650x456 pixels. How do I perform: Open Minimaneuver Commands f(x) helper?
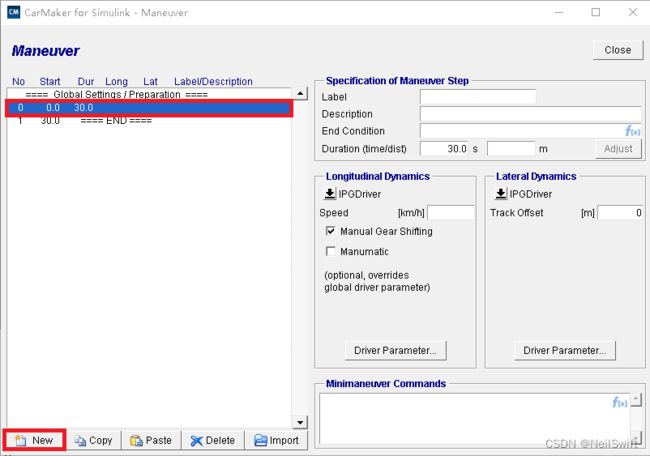[620, 402]
